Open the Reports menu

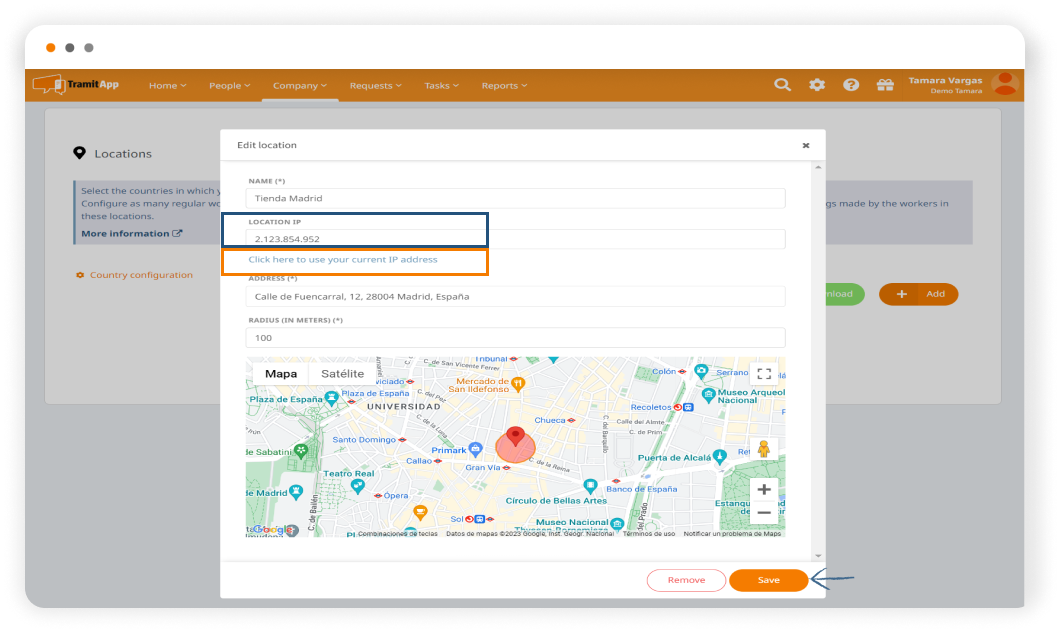pos(504,86)
